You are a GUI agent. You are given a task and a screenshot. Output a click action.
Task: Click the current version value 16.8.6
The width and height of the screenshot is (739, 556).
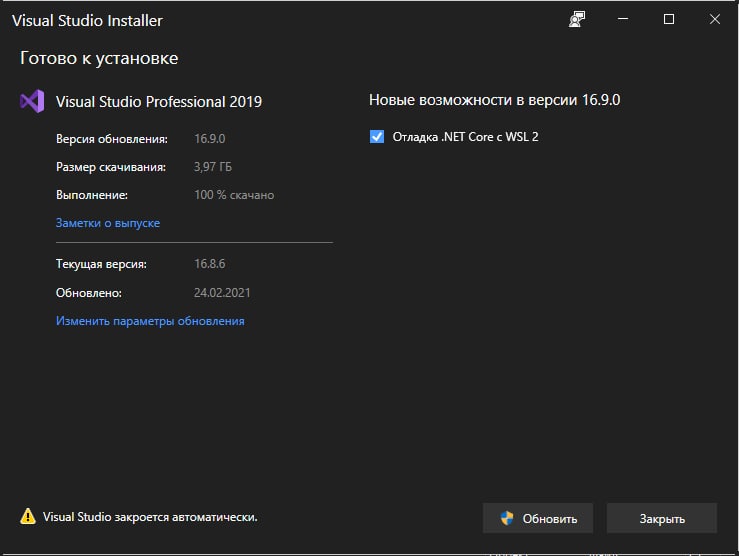pyautogui.click(x=210, y=264)
